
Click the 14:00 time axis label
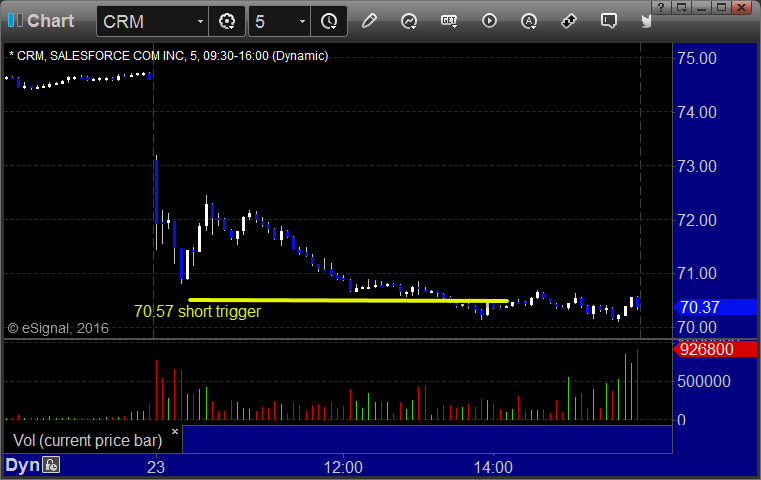click(493, 467)
